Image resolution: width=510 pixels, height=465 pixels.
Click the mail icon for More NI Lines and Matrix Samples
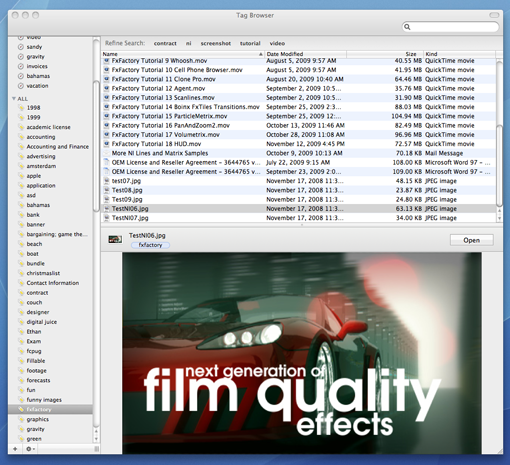(106, 153)
